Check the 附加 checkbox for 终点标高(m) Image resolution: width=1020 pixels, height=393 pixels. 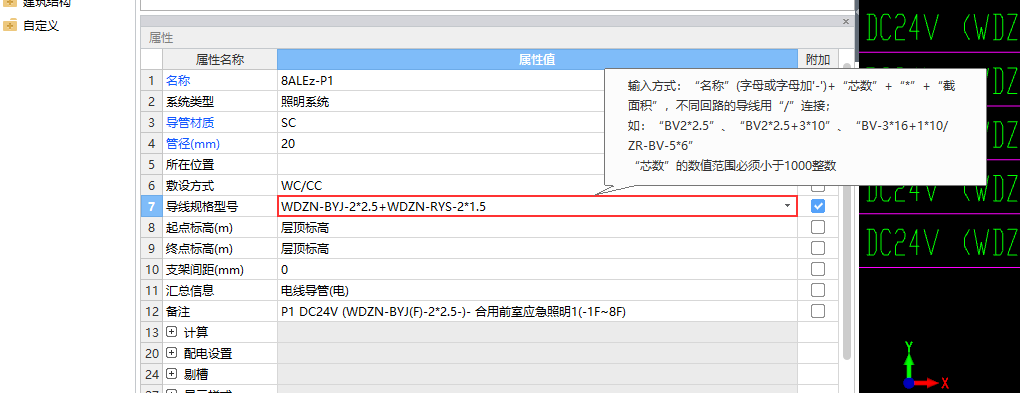(818, 248)
